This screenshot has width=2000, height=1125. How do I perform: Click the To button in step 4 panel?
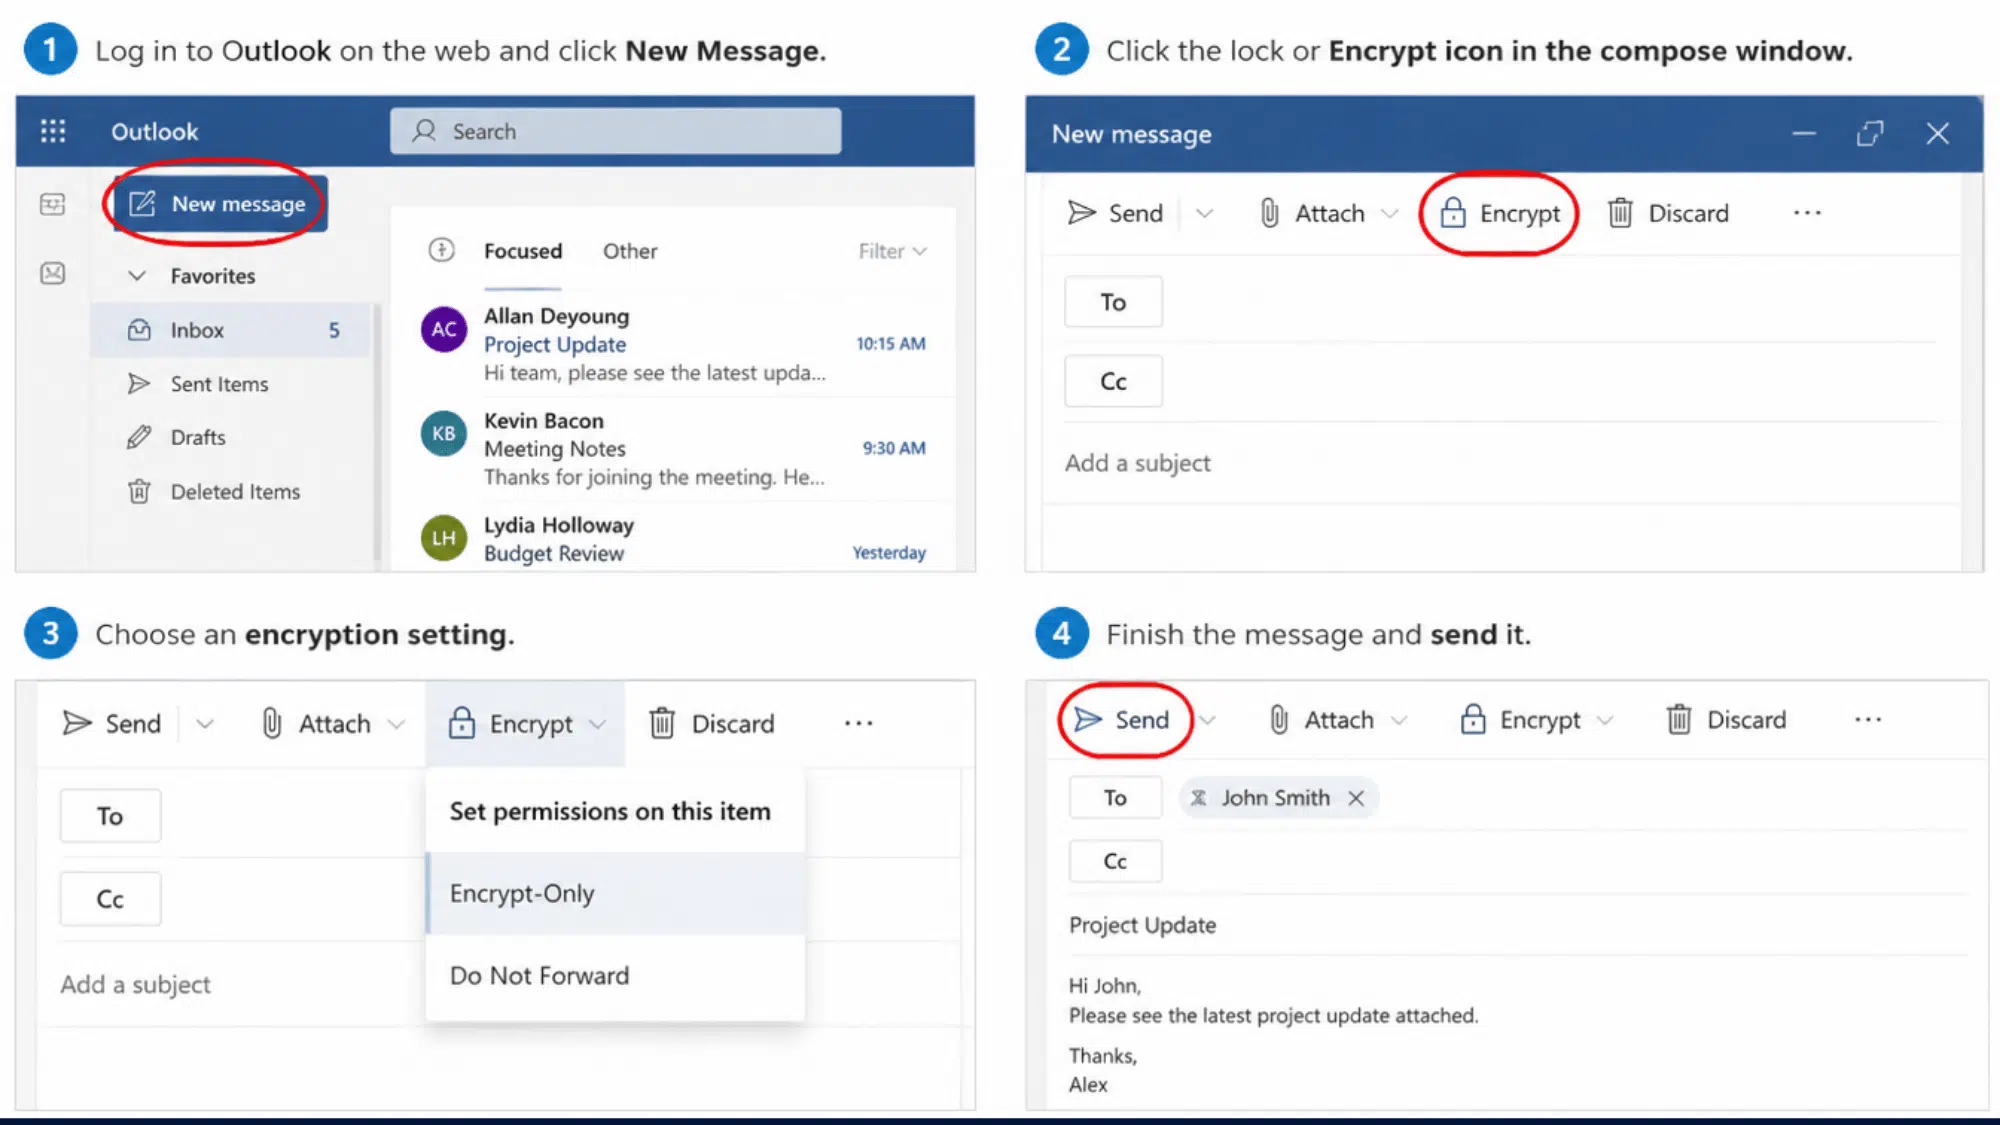point(1115,798)
